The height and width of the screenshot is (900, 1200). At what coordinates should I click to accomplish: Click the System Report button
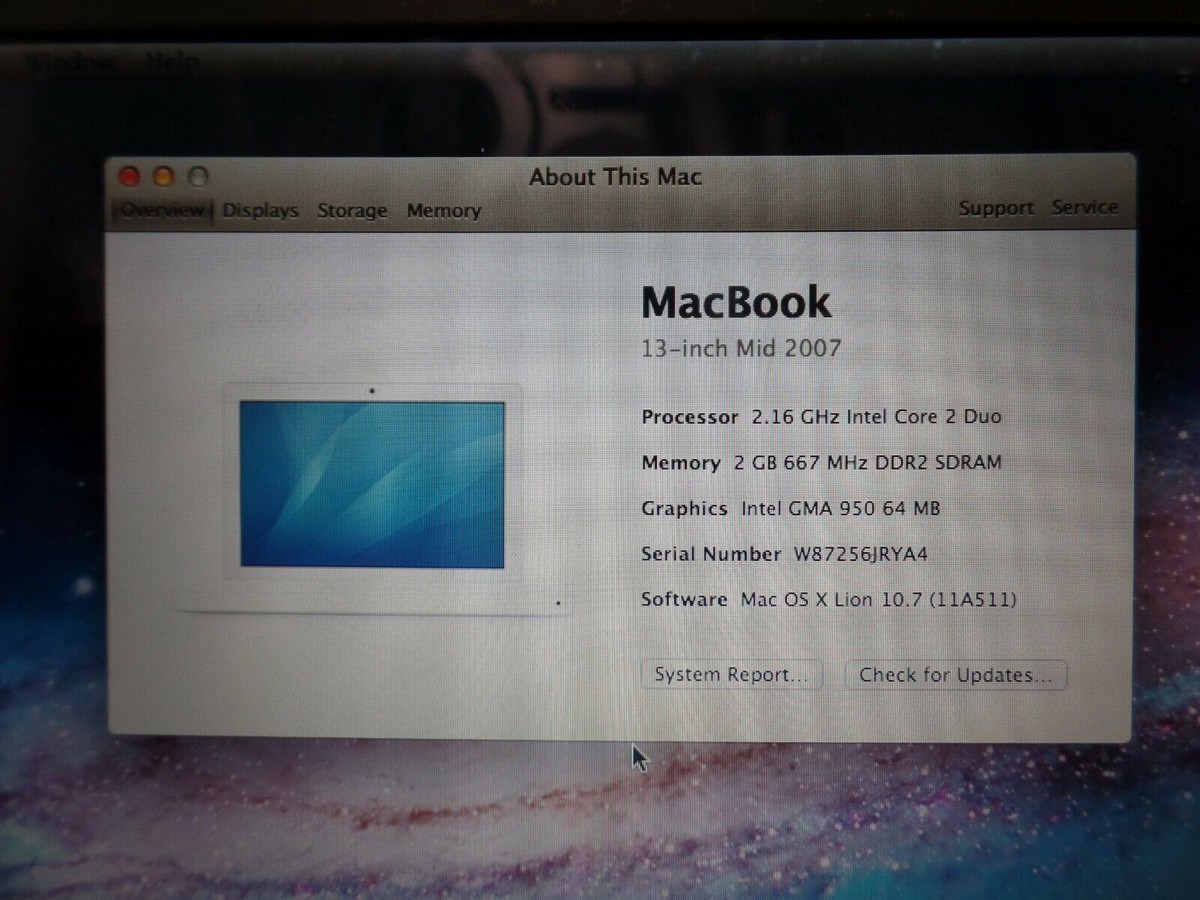click(x=731, y=675)
